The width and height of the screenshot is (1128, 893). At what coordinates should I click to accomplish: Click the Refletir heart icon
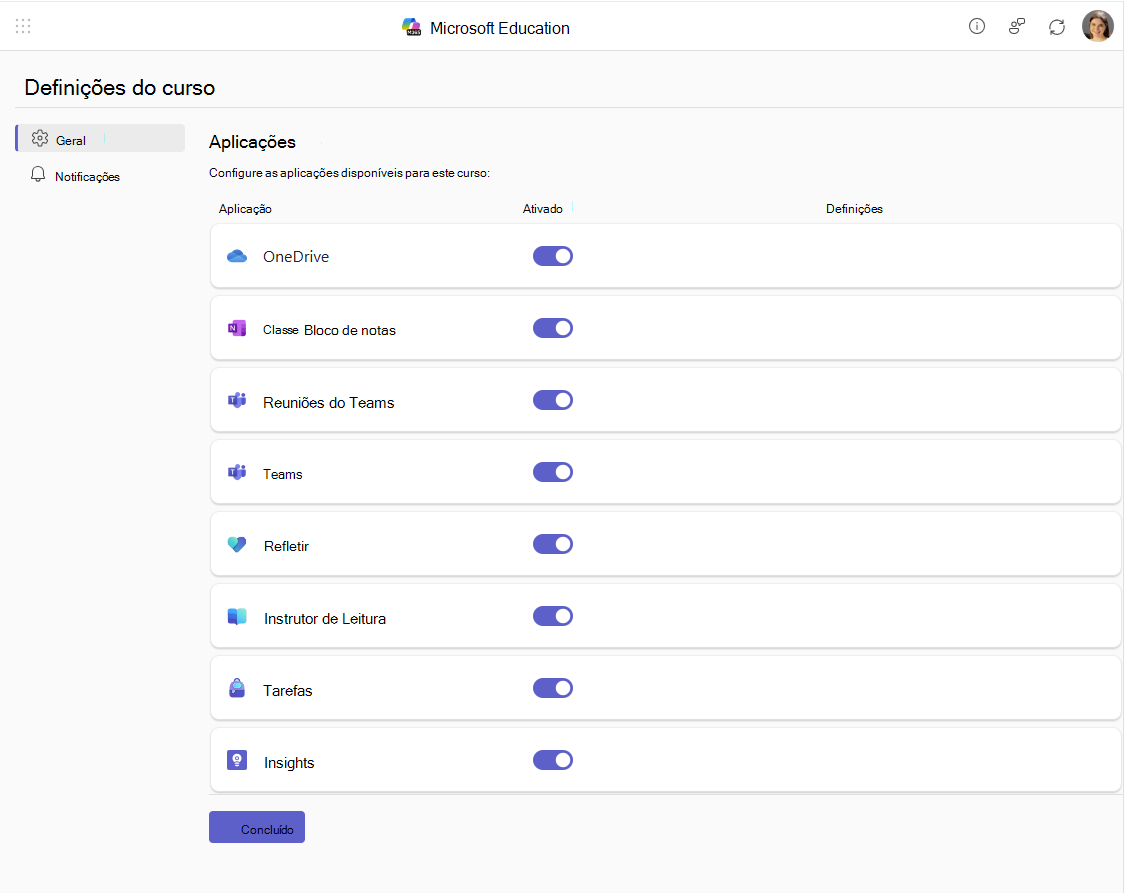237,545
